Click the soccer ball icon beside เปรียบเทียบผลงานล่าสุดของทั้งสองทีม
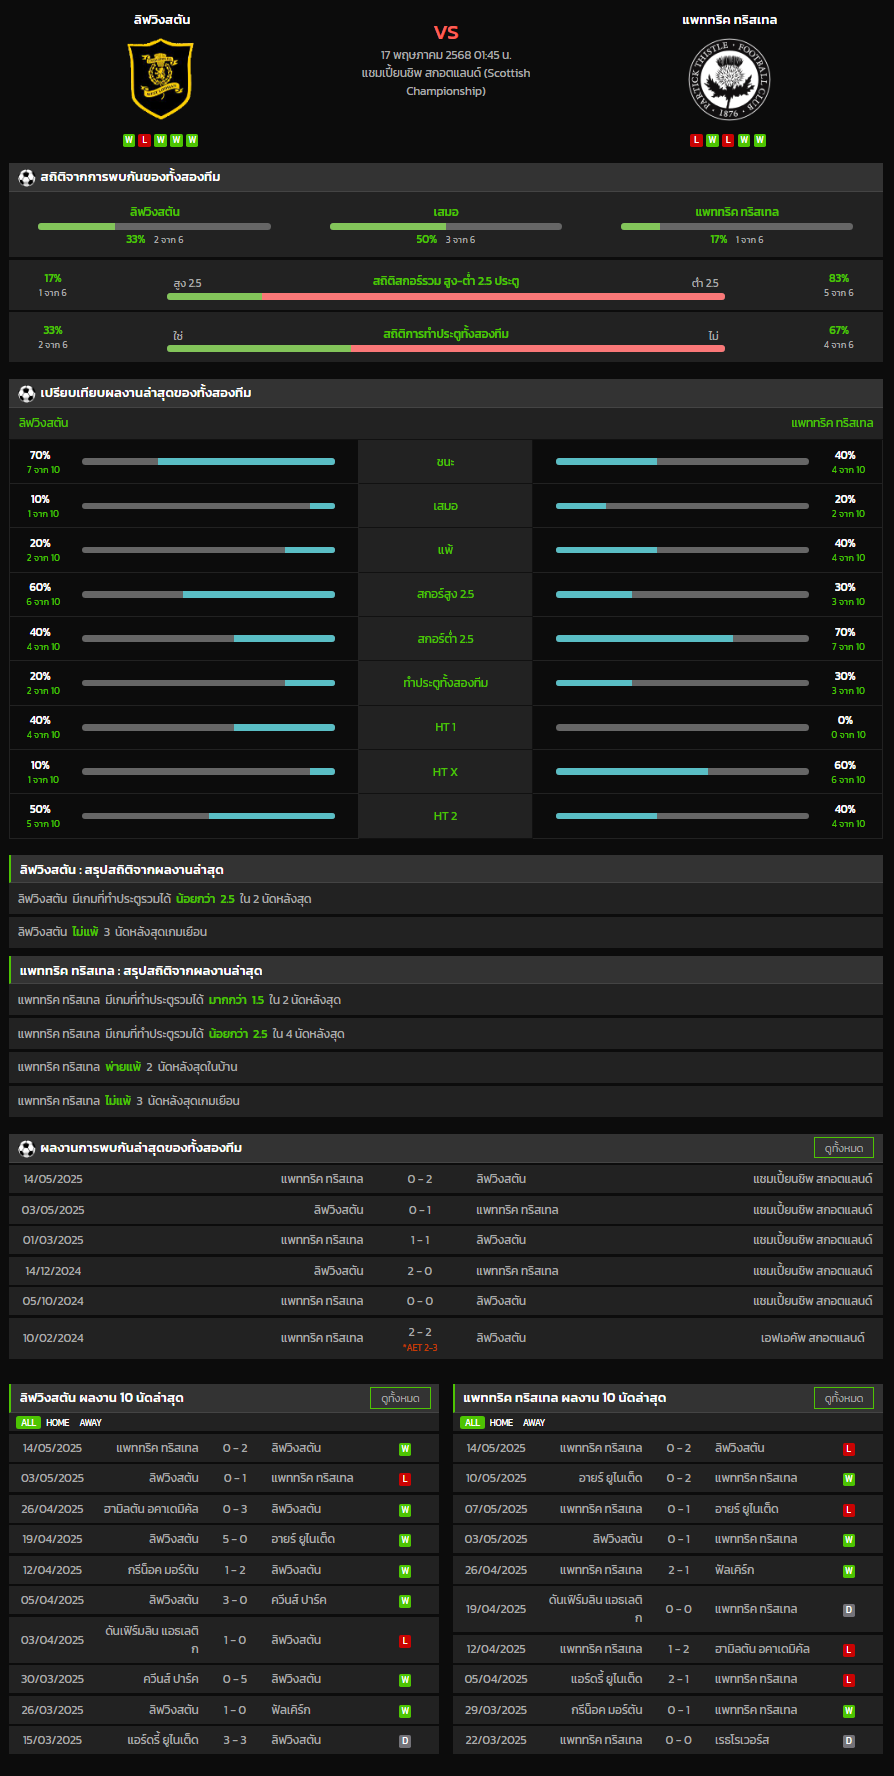The width and height of the screenshot is (894, 1776). [x=27, y=393]
